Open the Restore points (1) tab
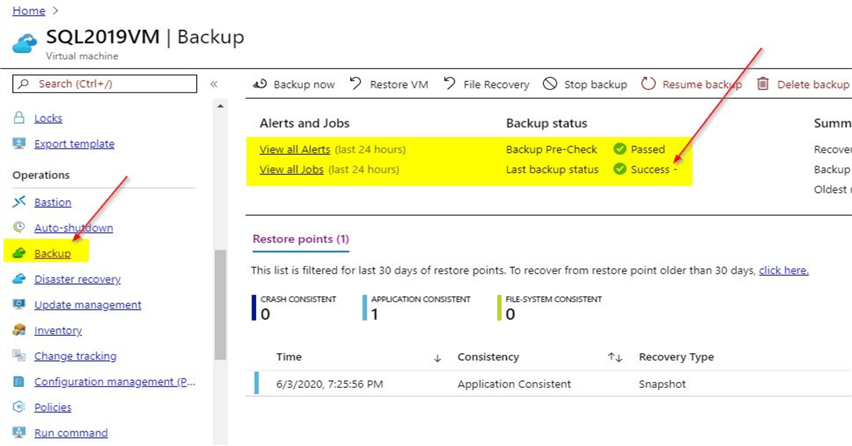852x446 pixels. [301, 239]
